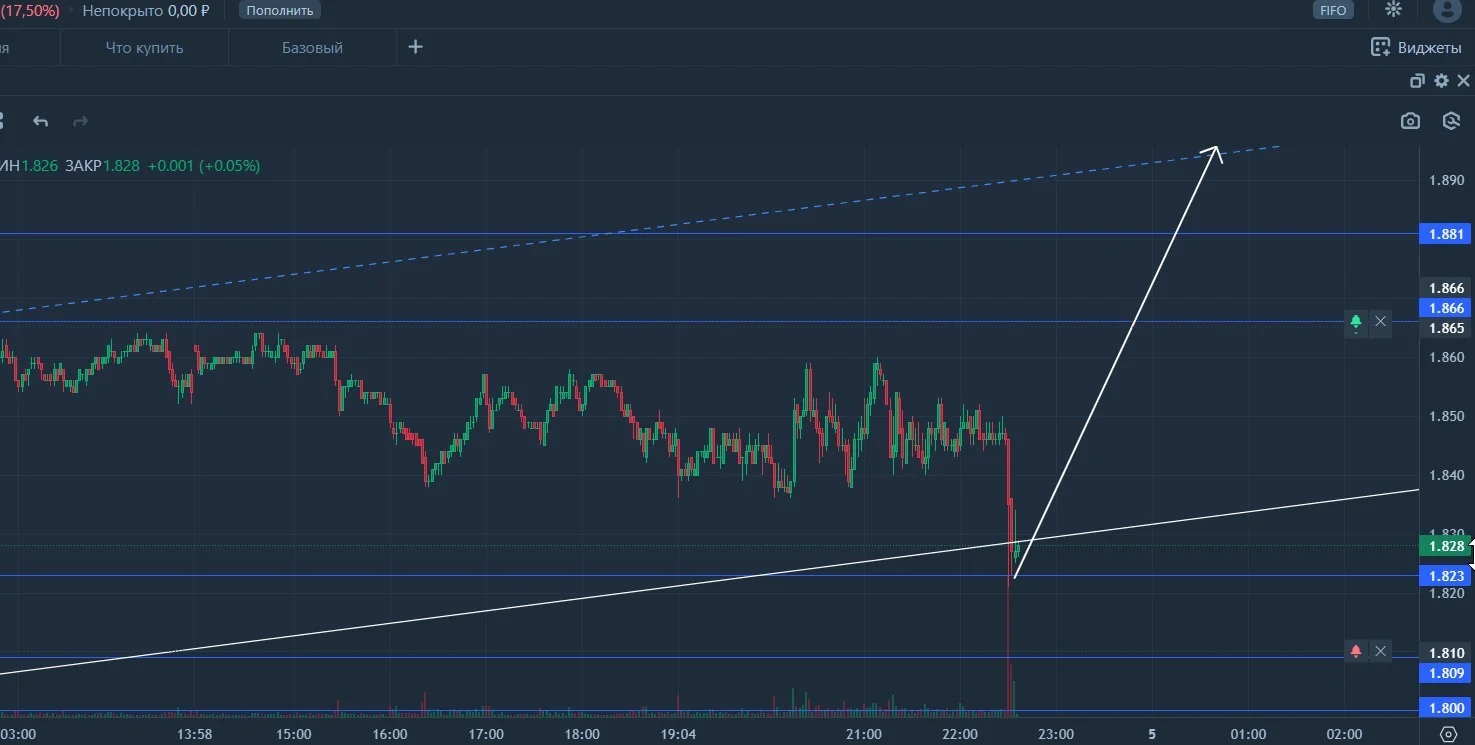
Task: Click the 1.890 price axis label
Action: 1446,180
